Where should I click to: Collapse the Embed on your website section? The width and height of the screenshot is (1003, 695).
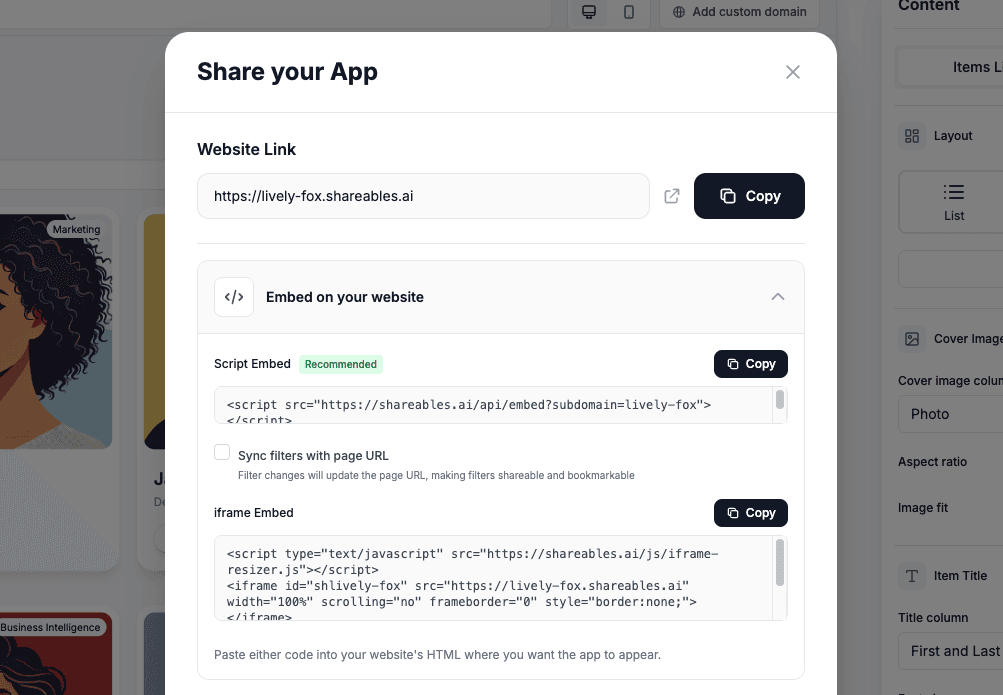click(x=777, y=296)
